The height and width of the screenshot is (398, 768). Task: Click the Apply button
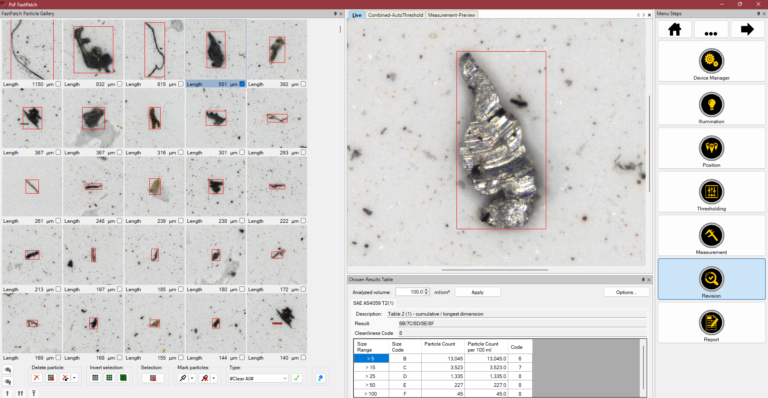[478, 292]
